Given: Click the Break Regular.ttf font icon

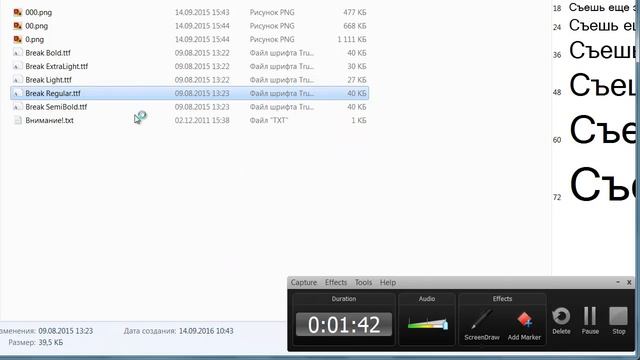Looking at the screenshot, I should (17, 93).
